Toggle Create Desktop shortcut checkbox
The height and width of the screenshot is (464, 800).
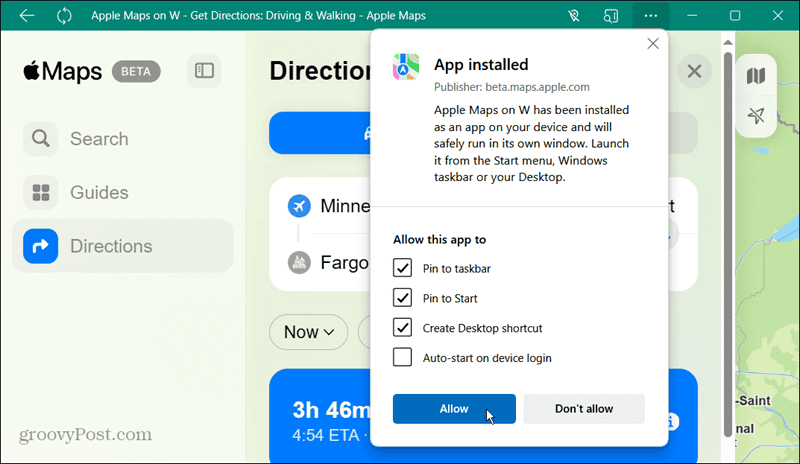(402, 327)
